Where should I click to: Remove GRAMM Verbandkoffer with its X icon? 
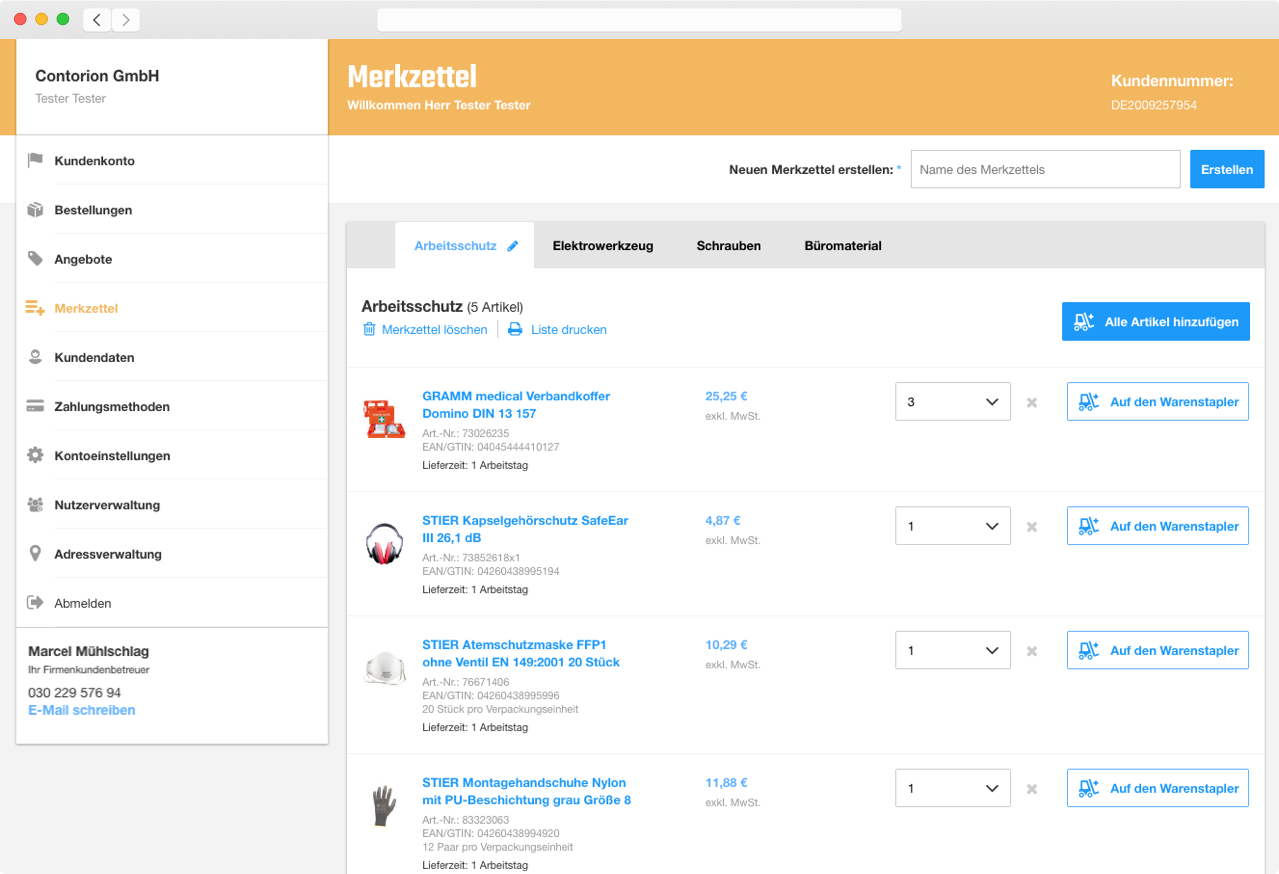(x=1032, y=402)
